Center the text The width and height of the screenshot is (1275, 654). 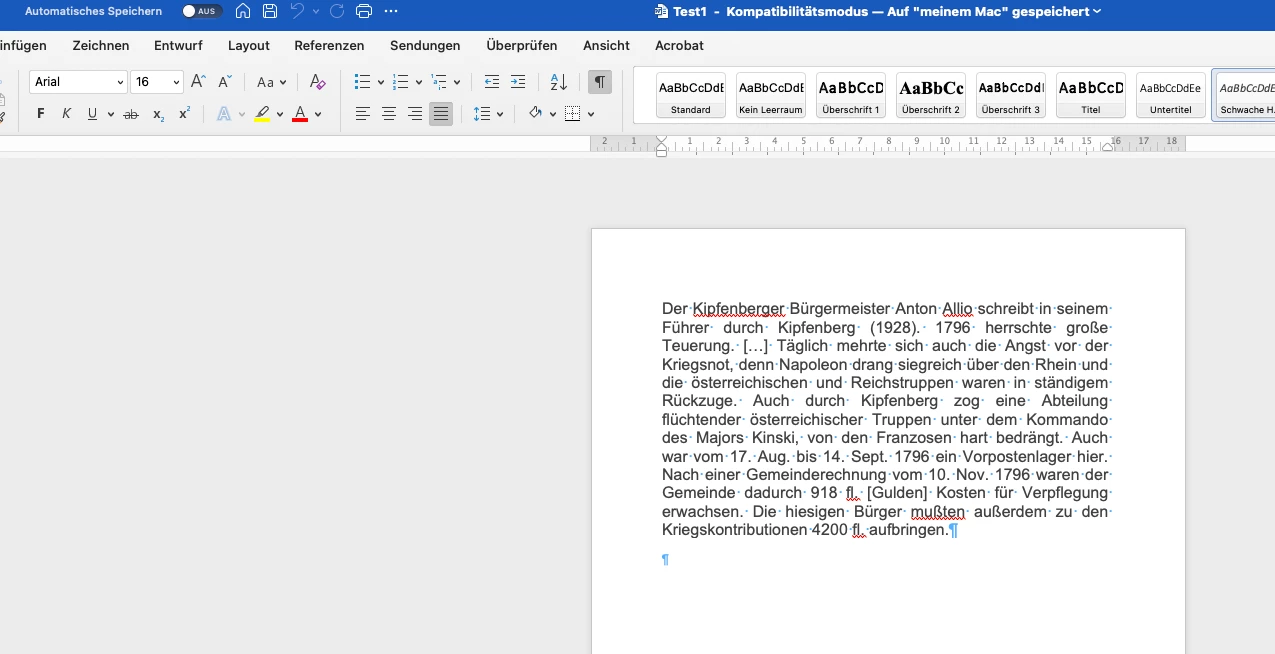pos(389,114)
